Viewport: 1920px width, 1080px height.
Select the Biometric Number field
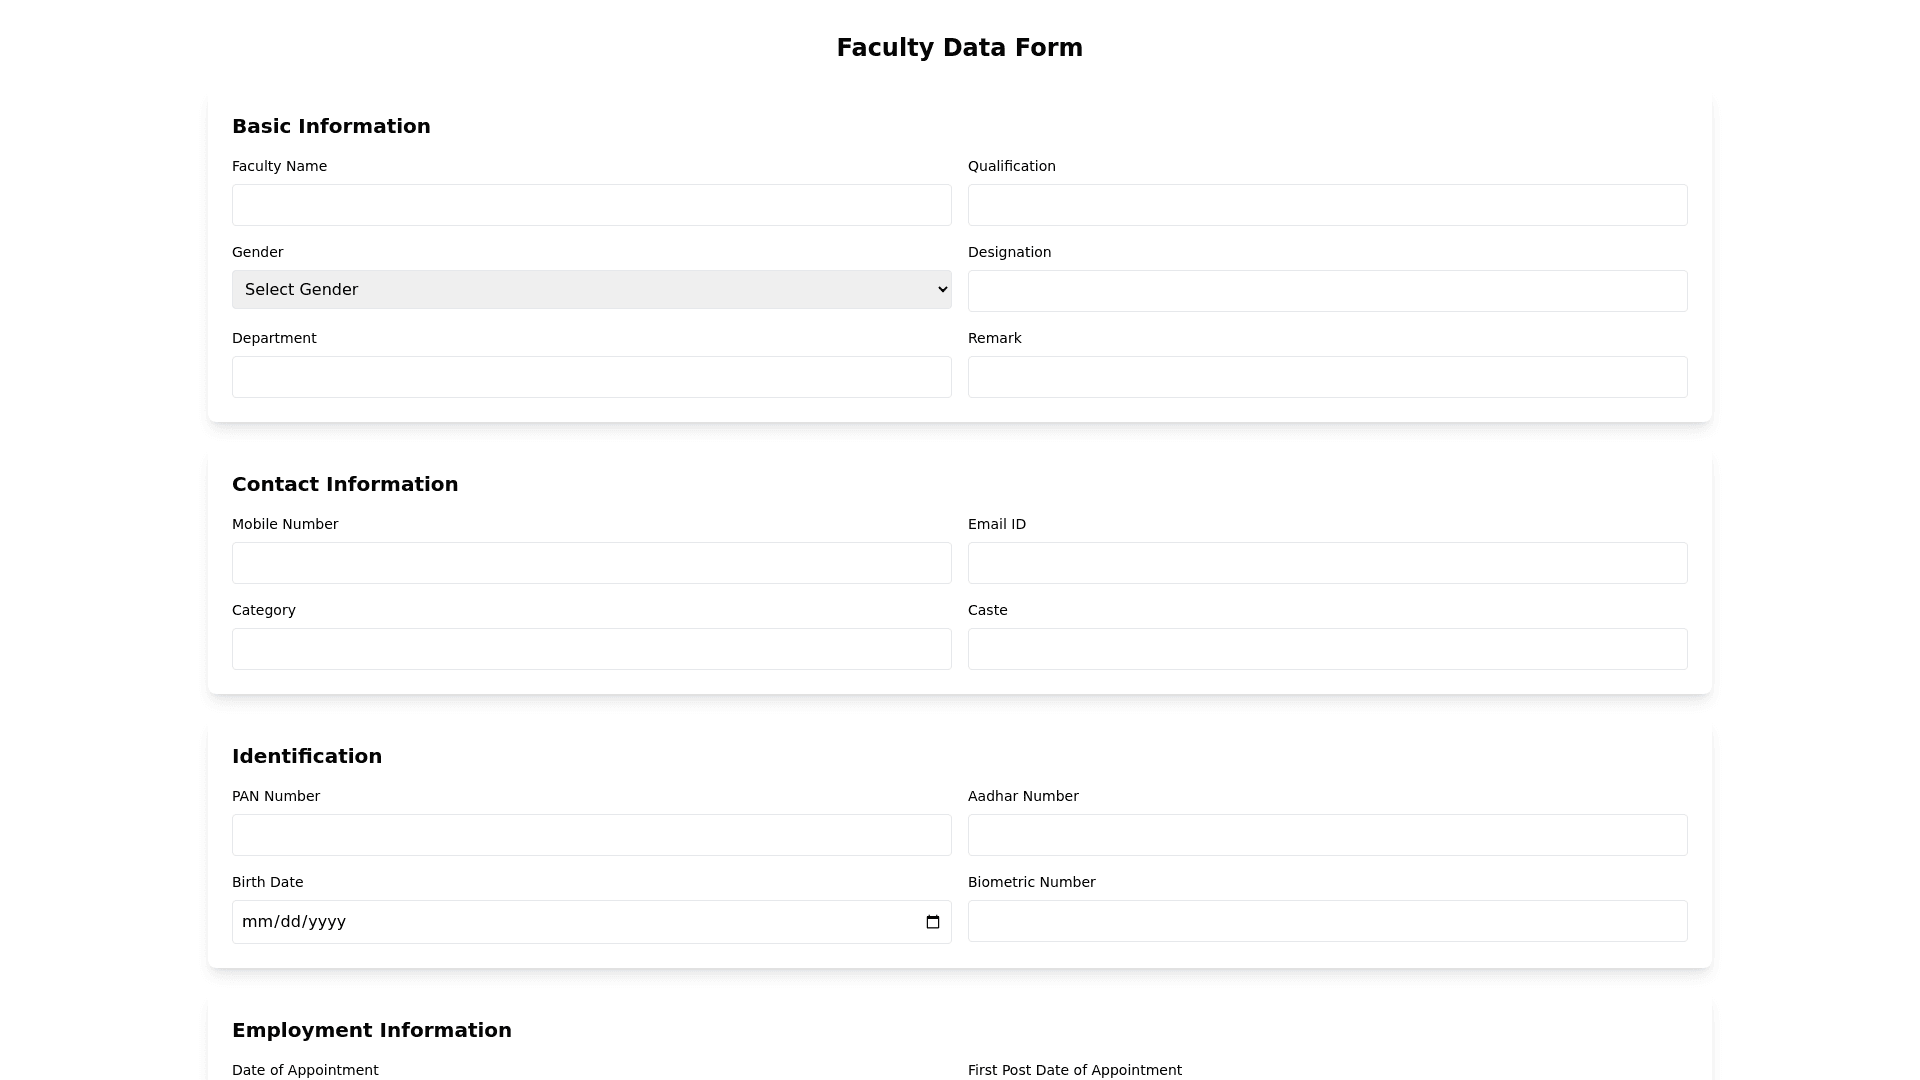[1327, 921]
